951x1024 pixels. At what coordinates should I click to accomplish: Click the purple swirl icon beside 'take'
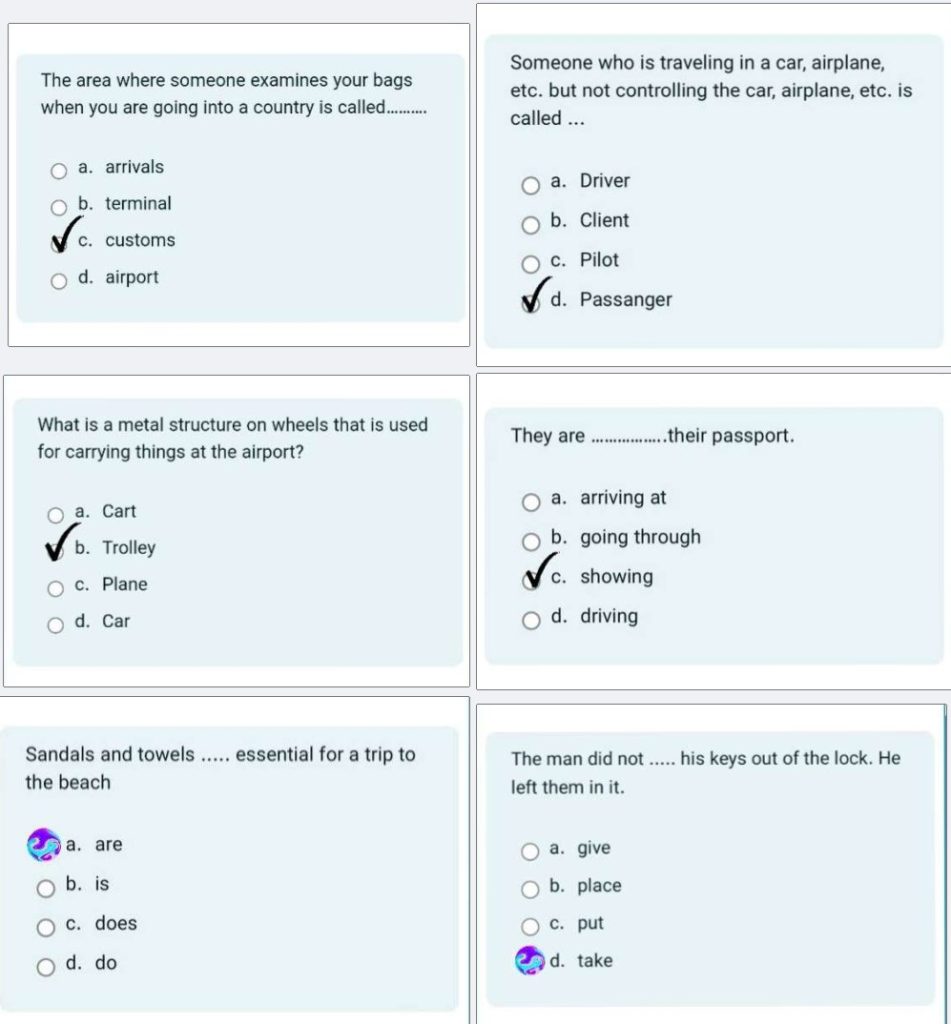(x=530, y=961)
